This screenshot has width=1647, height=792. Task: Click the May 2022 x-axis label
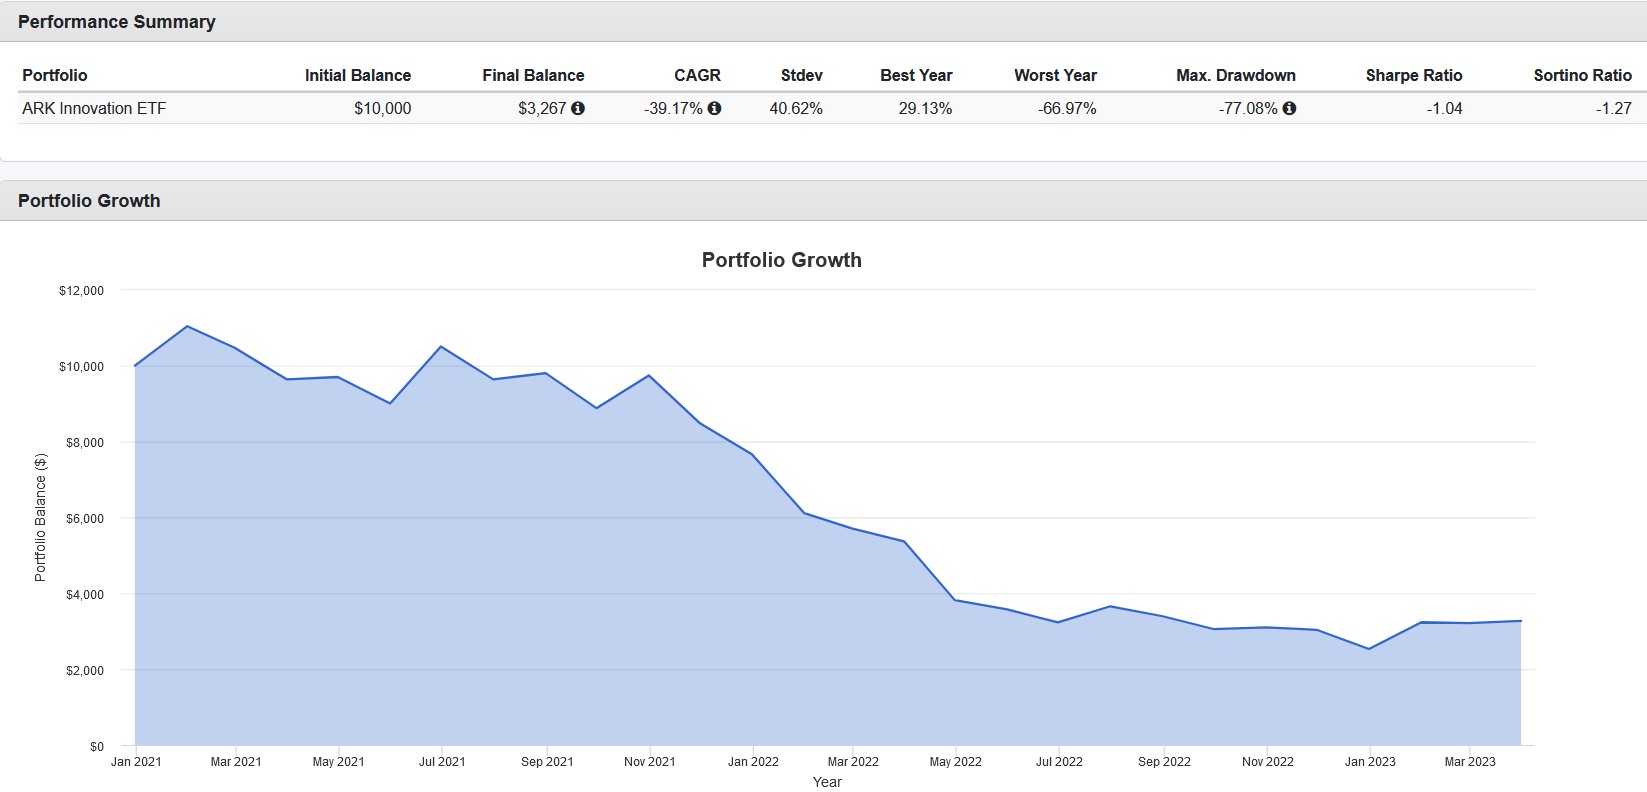pos(956,762)
